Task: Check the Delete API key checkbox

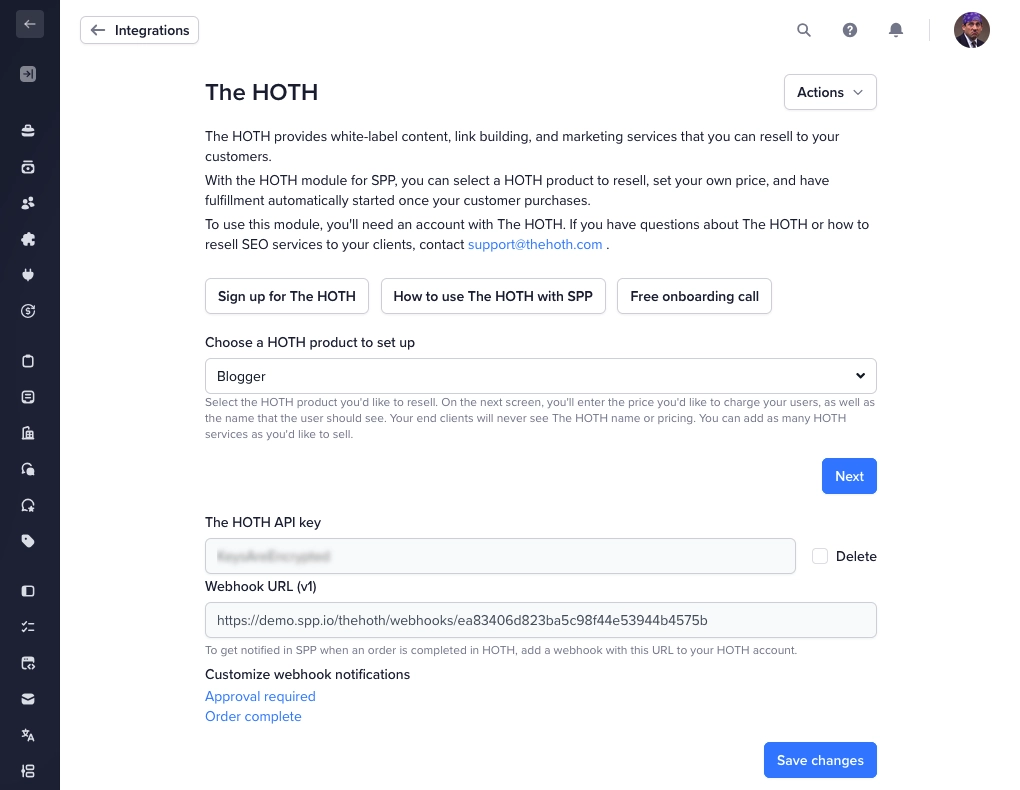Action: 820,556
